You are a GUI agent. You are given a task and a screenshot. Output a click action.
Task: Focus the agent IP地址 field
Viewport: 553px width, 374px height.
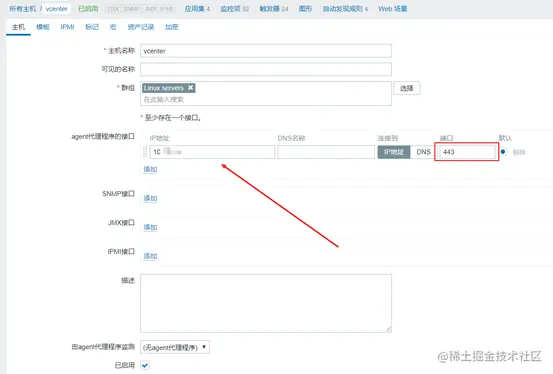pos(212,152)
